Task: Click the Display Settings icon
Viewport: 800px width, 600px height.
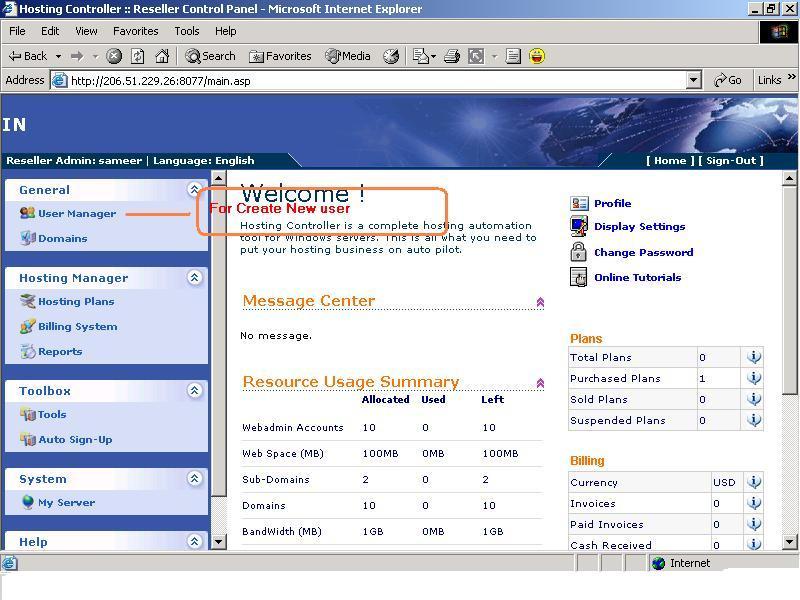Action: click(x=579, y=226)
